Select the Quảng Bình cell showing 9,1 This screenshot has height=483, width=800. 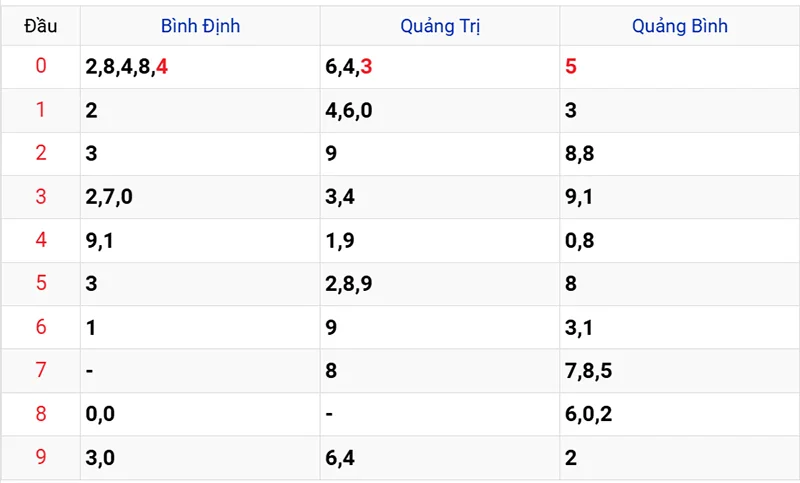[579, 197]
